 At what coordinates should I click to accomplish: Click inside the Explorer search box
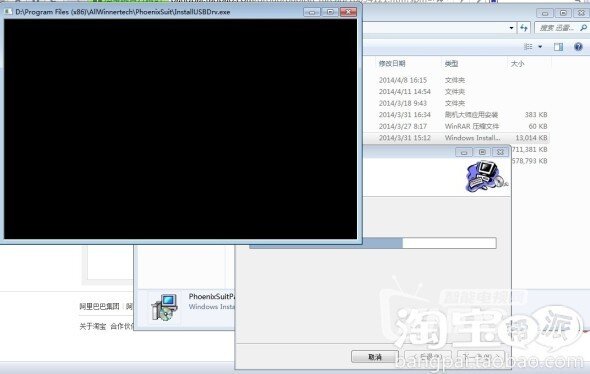[557, 28]
